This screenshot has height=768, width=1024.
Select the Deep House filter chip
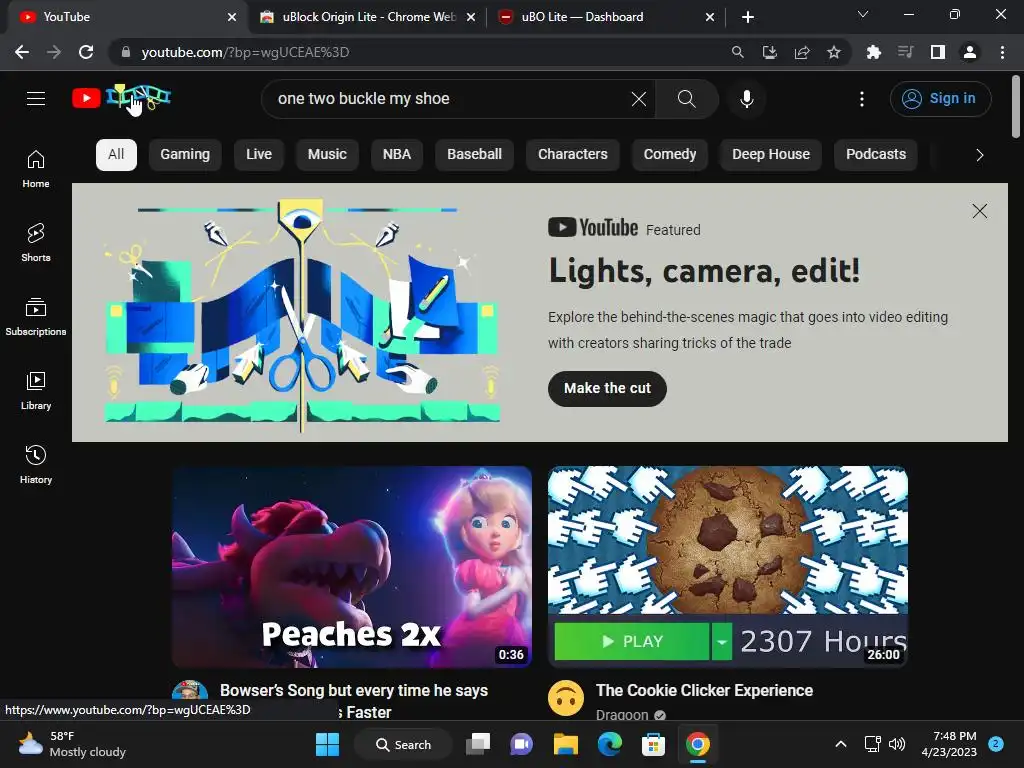point(771,155)
